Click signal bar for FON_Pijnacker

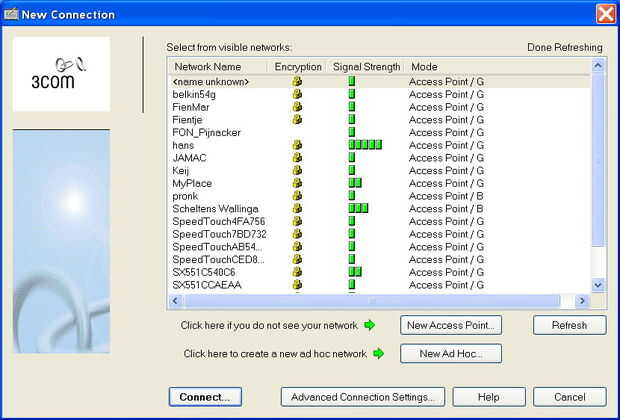tap(352, 132)
